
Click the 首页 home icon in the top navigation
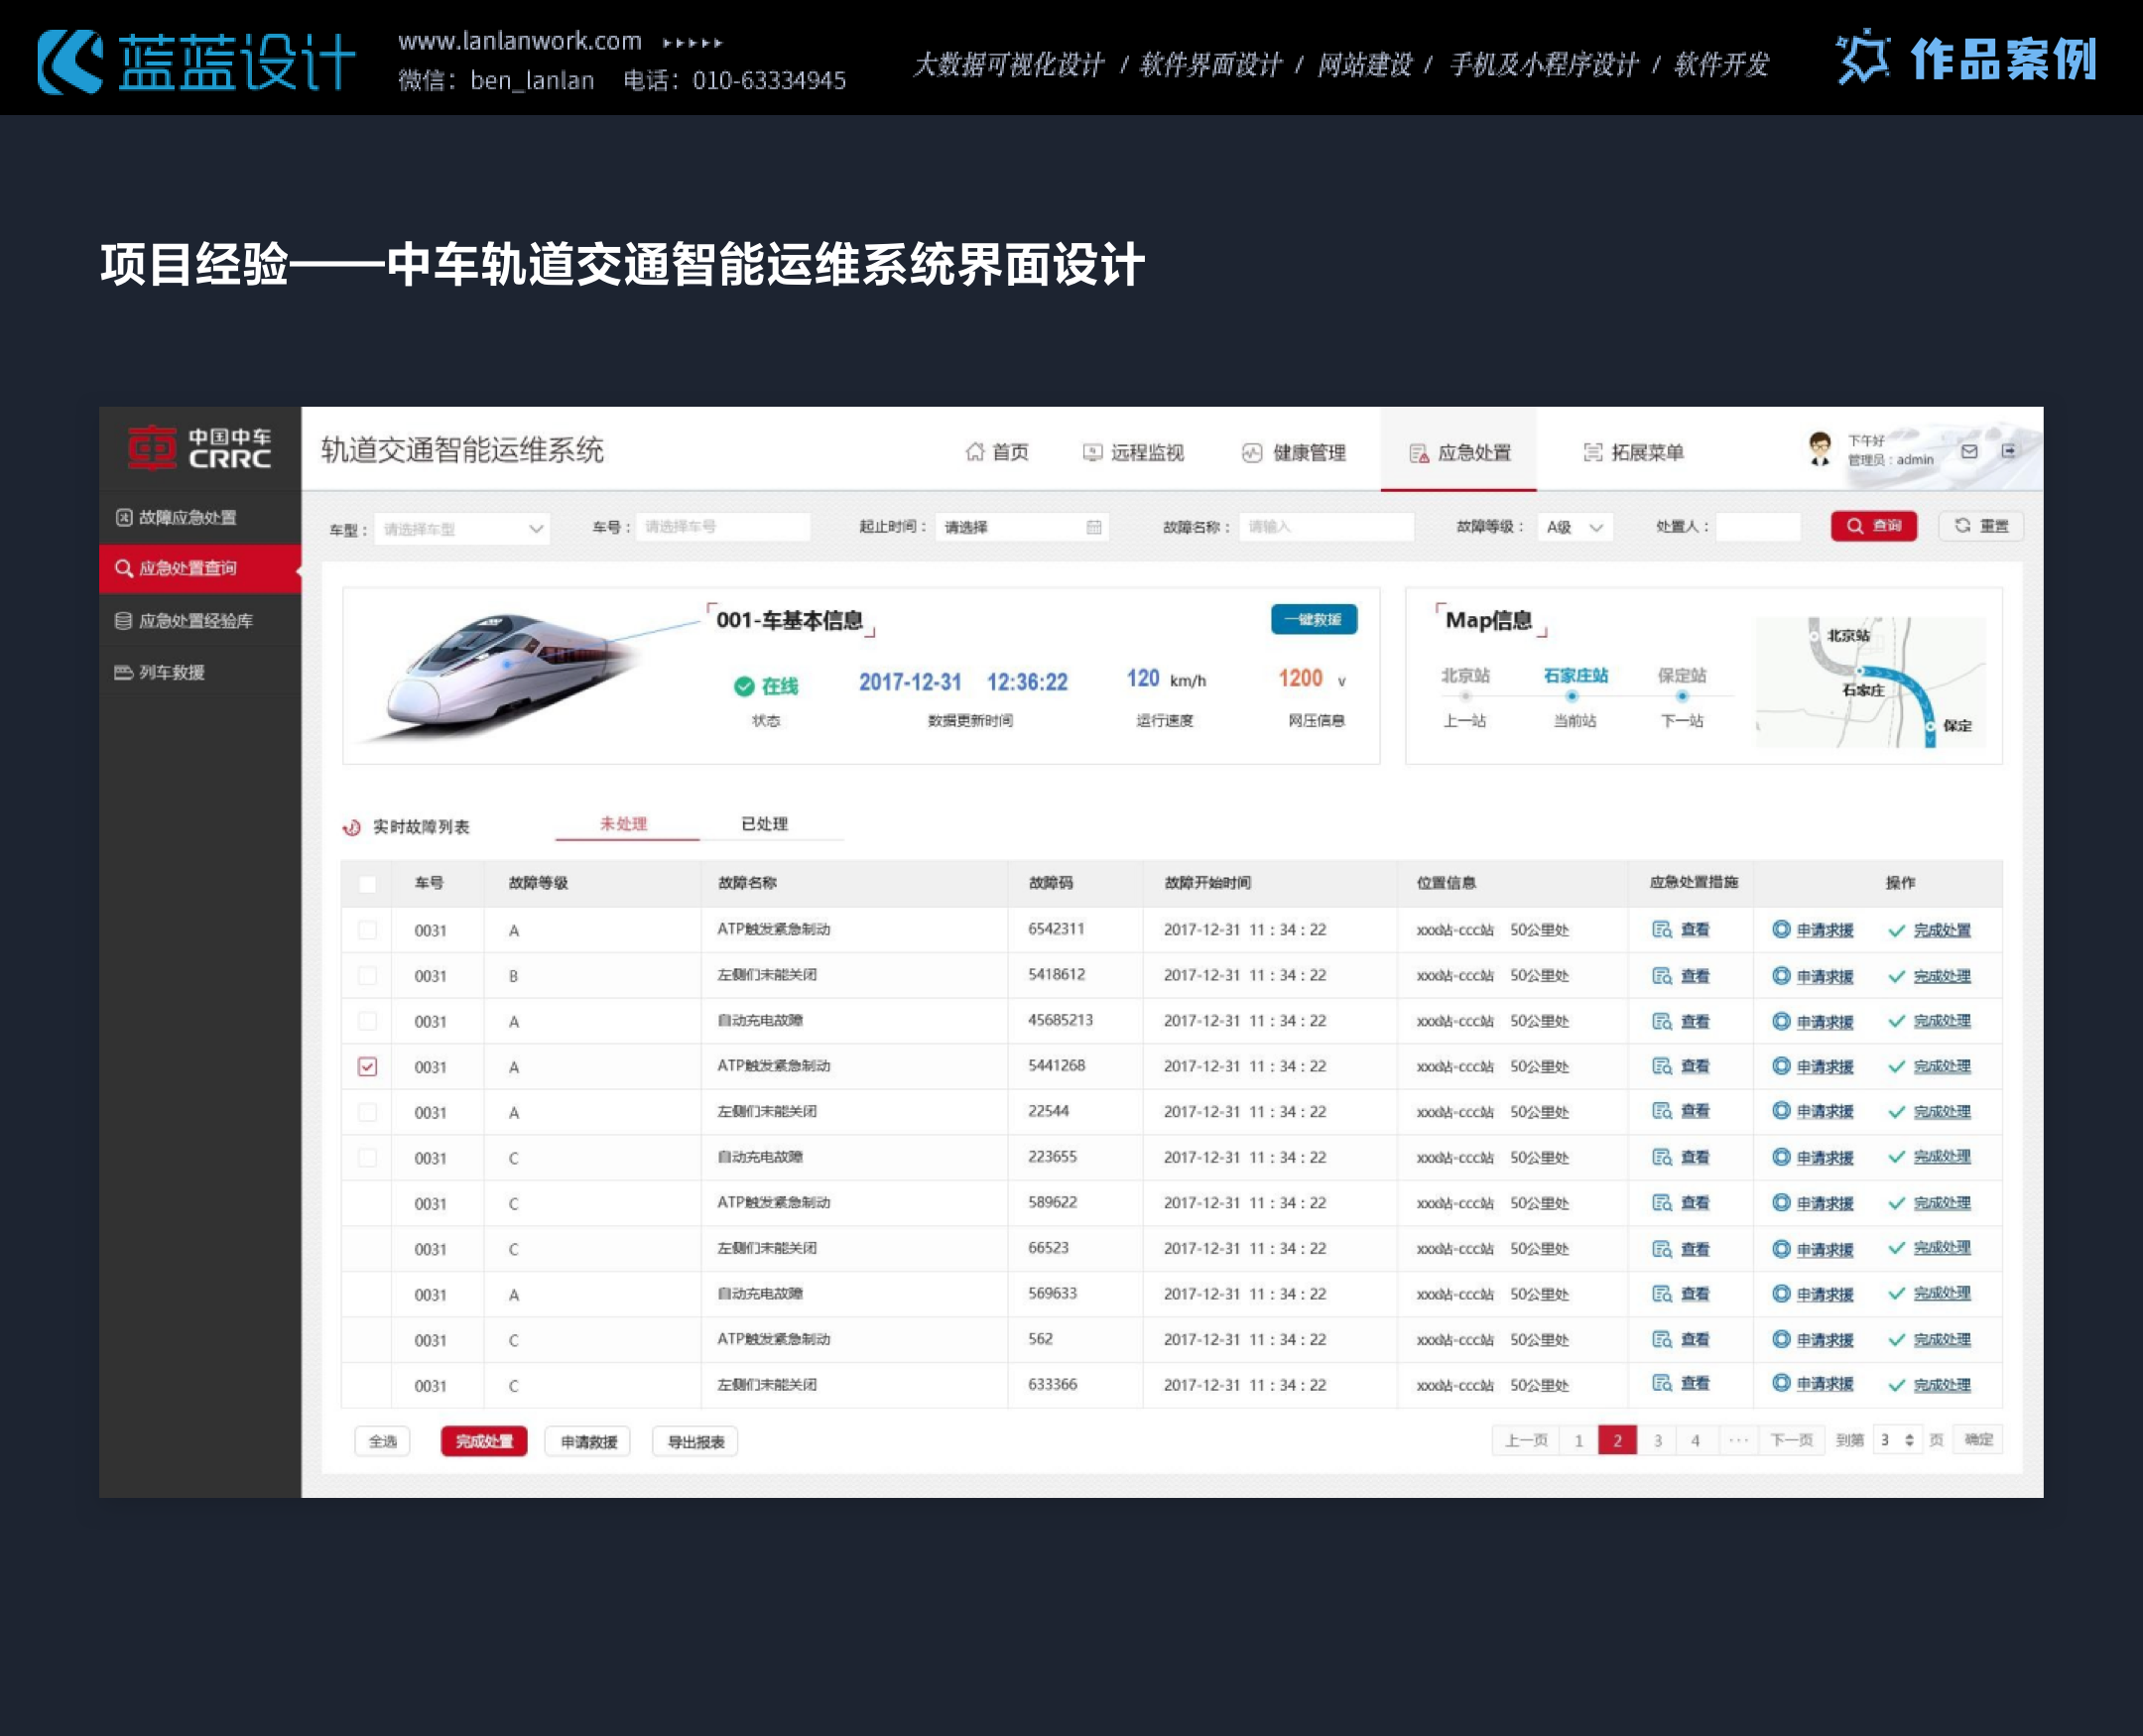point(976,450)
